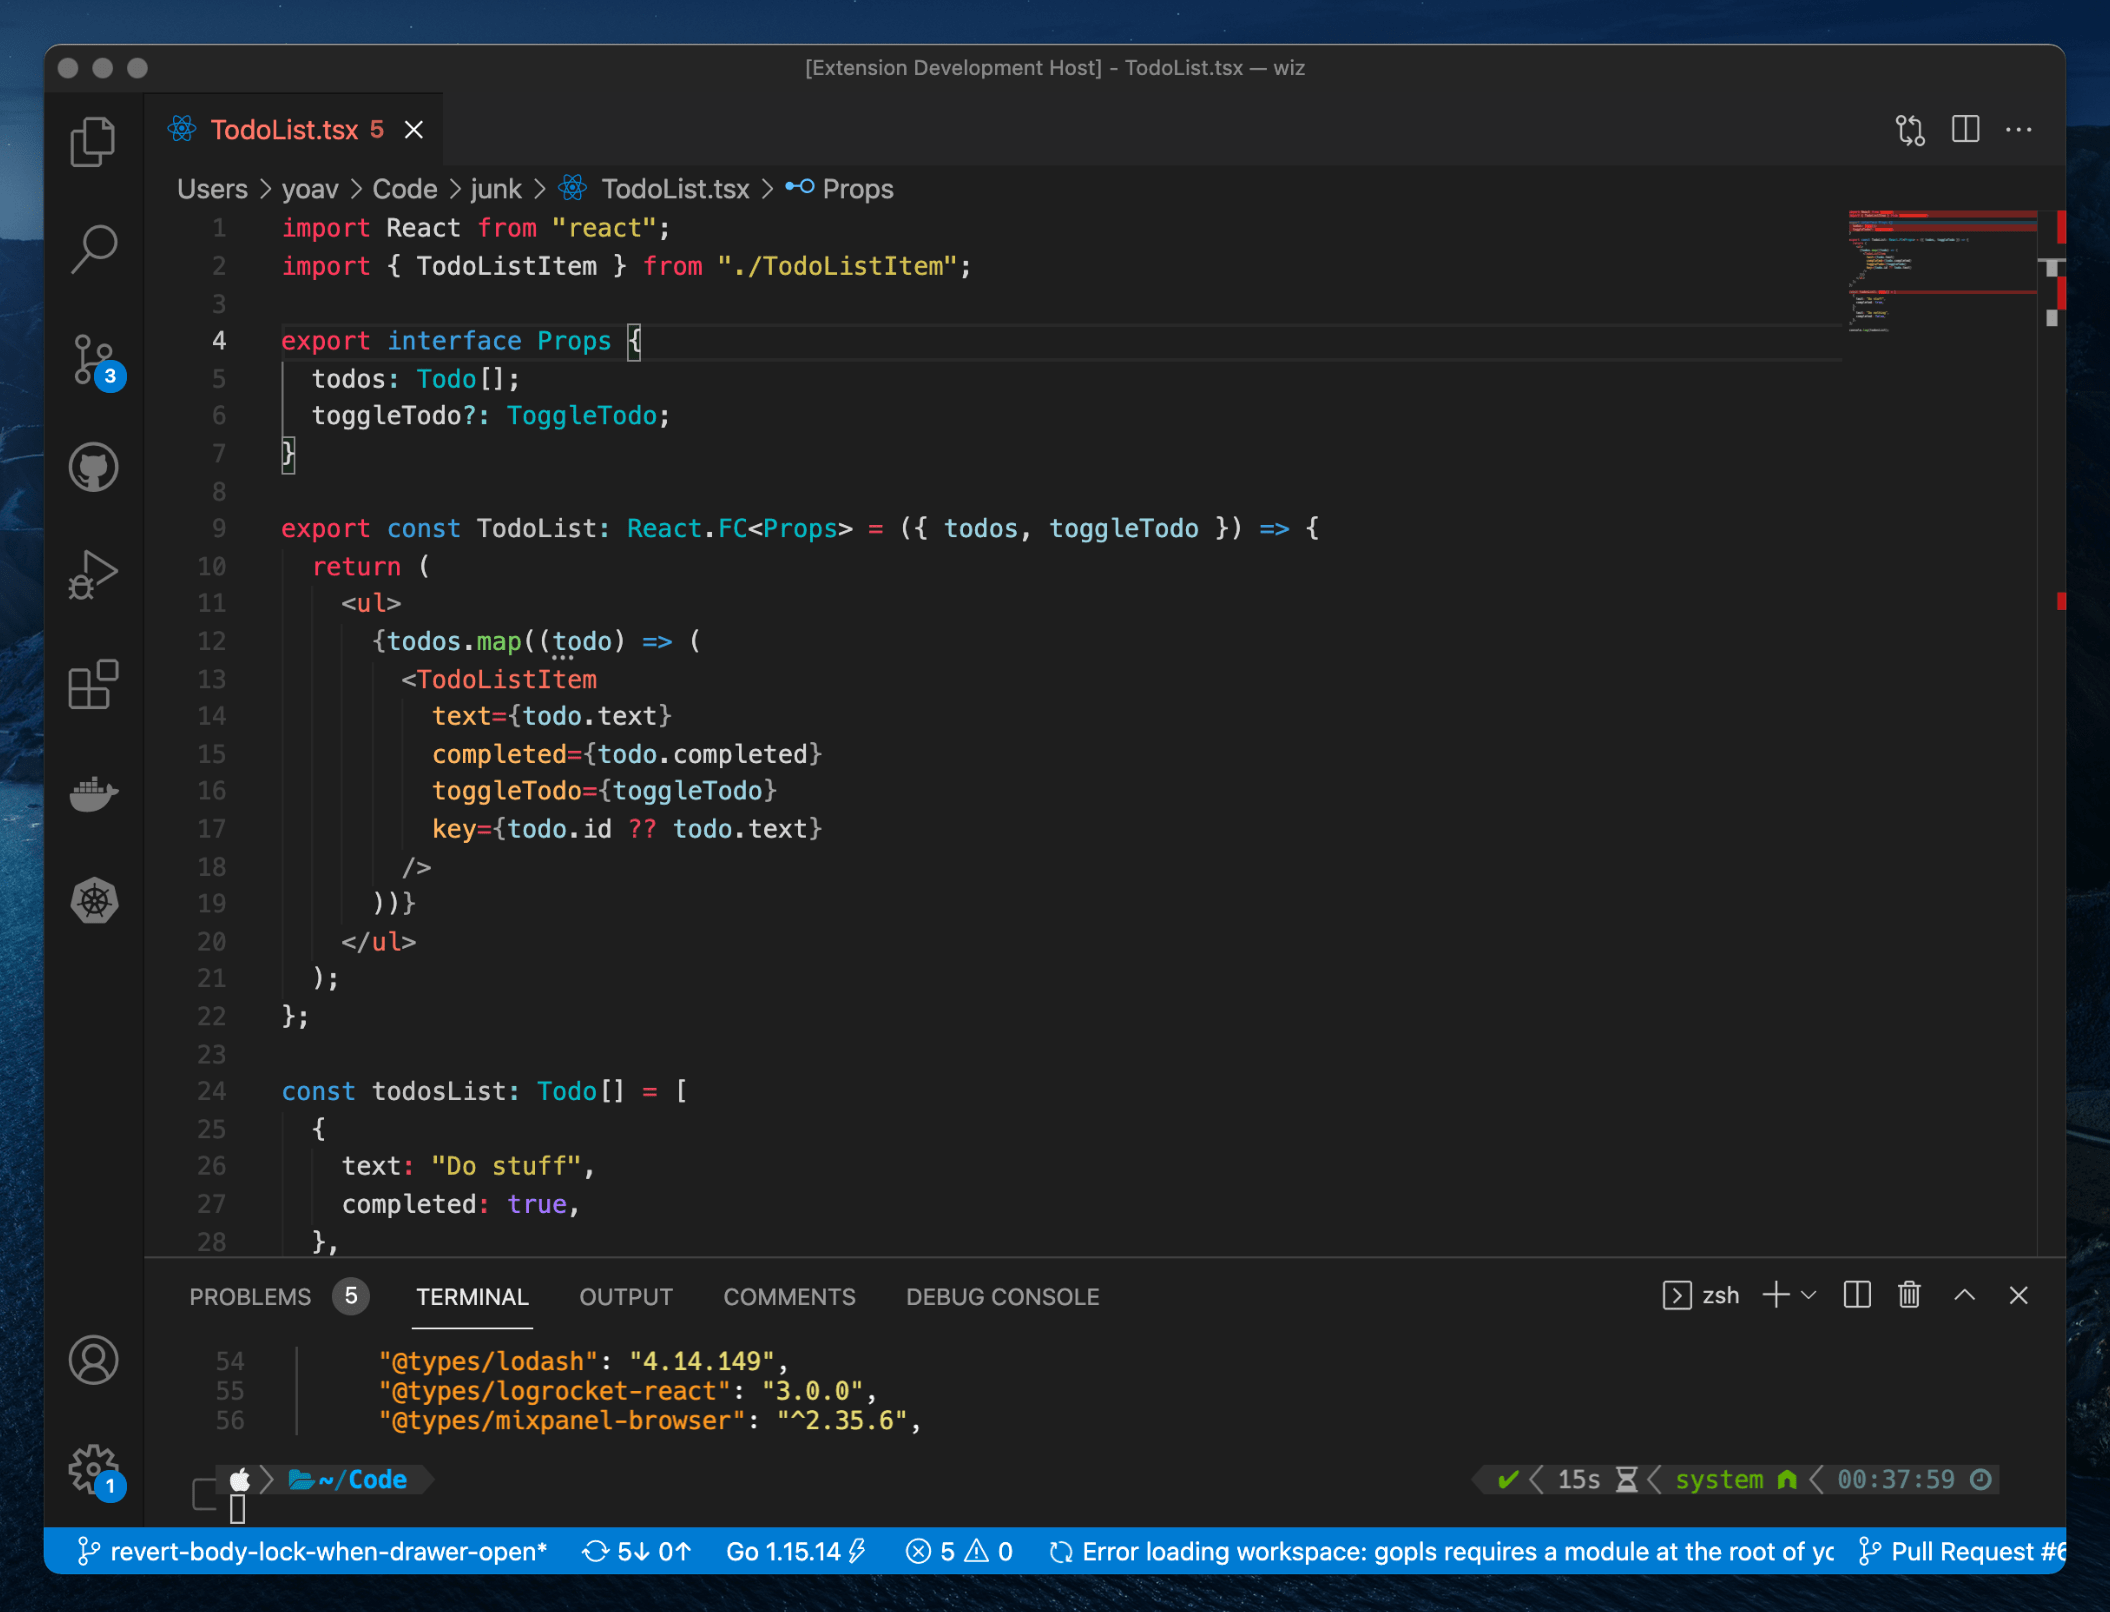Open the Extensions view
The image size is (2110, 1612).
point(93,684)
